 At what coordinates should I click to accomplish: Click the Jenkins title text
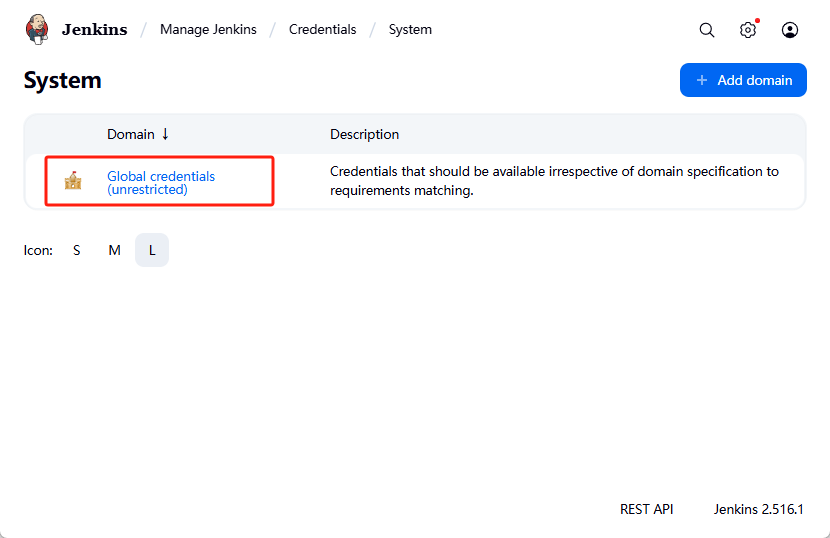point(94,29)
